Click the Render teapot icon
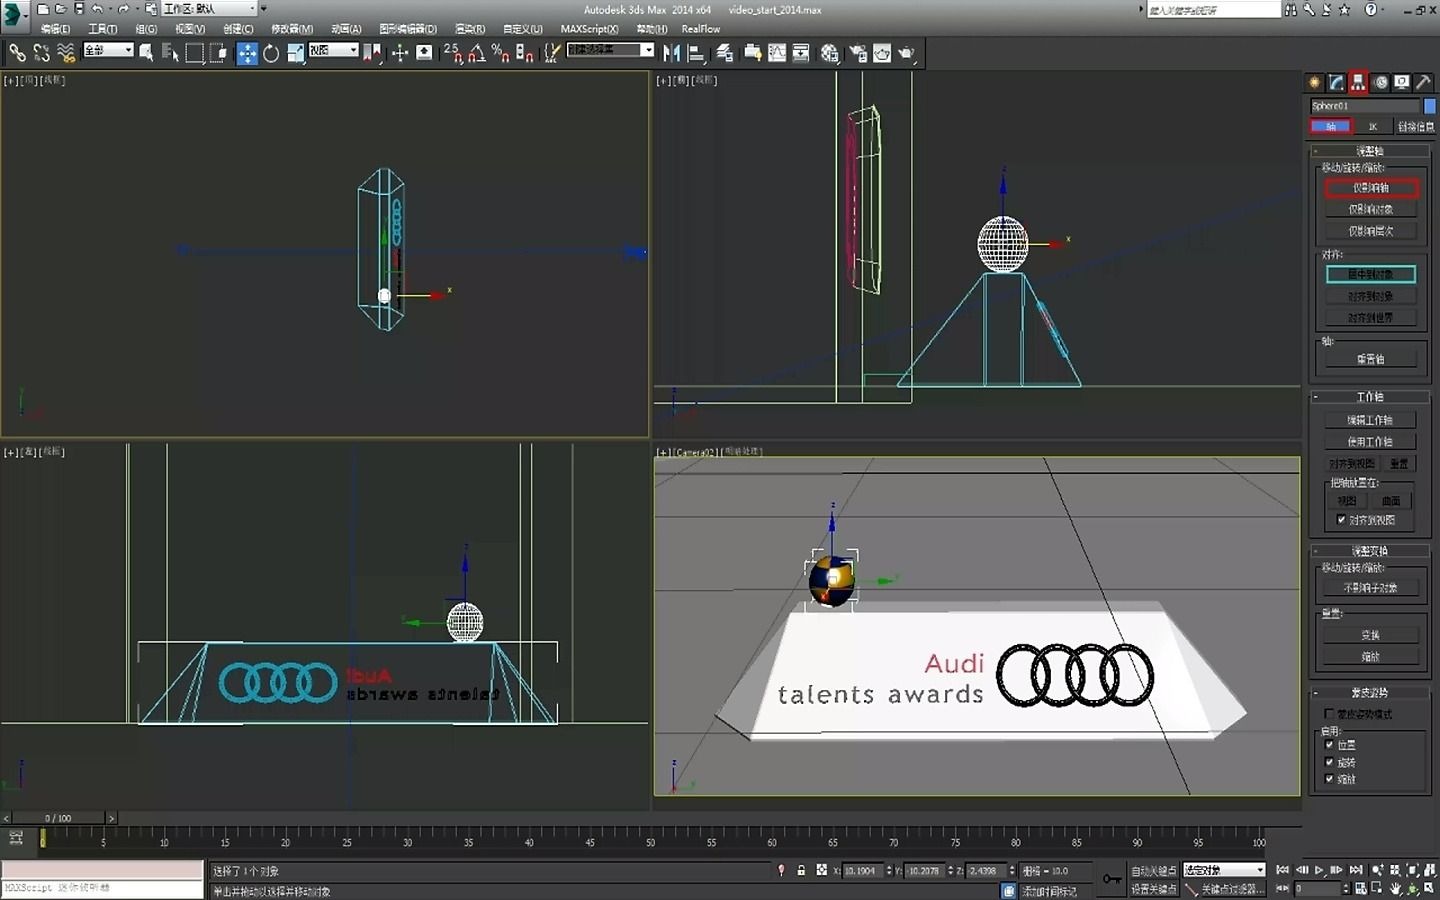Screen dimensions: 1440x900 [x=906, y=53]
